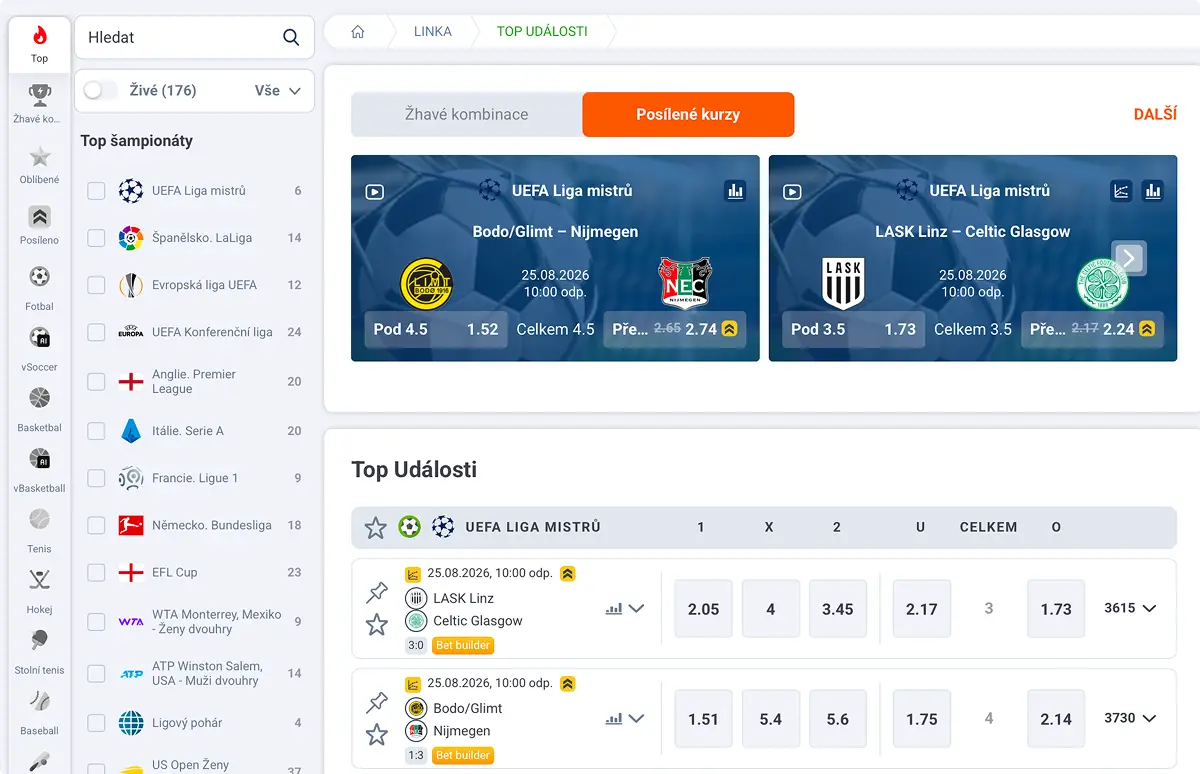Select vBasketball in the sports sidebar

(x=40, y=470)
